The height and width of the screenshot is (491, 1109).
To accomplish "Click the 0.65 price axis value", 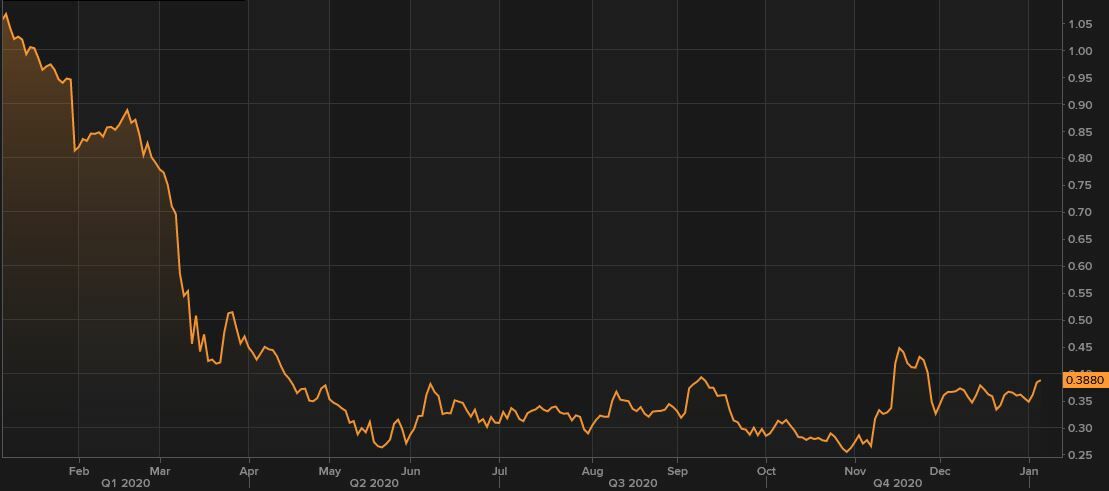I will [1079, 239].
